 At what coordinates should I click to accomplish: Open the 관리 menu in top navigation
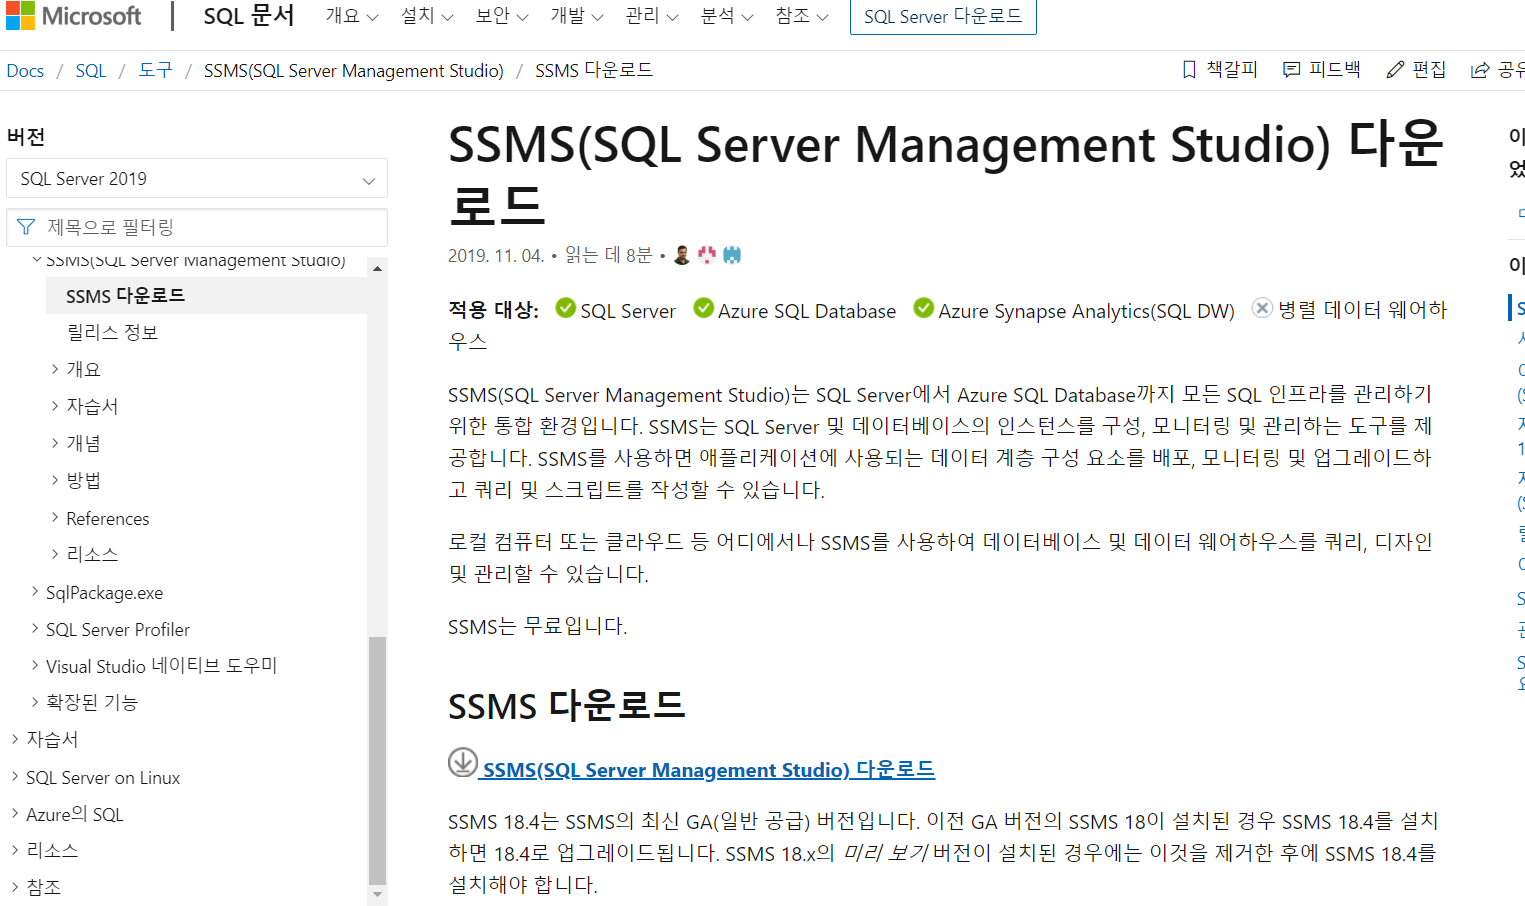pos(652,16)
